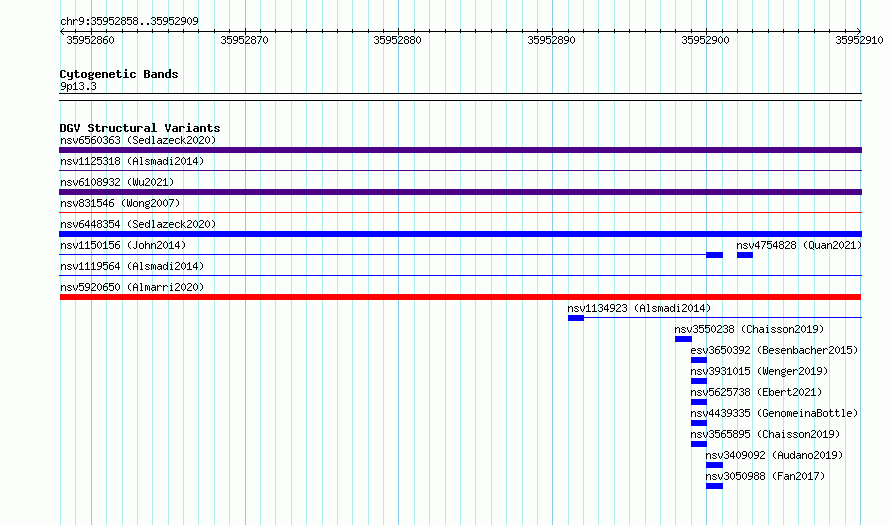Click the blue block under nsv3050988 label
The height and width of the screenshot is (525, 890).
[715, 486]
